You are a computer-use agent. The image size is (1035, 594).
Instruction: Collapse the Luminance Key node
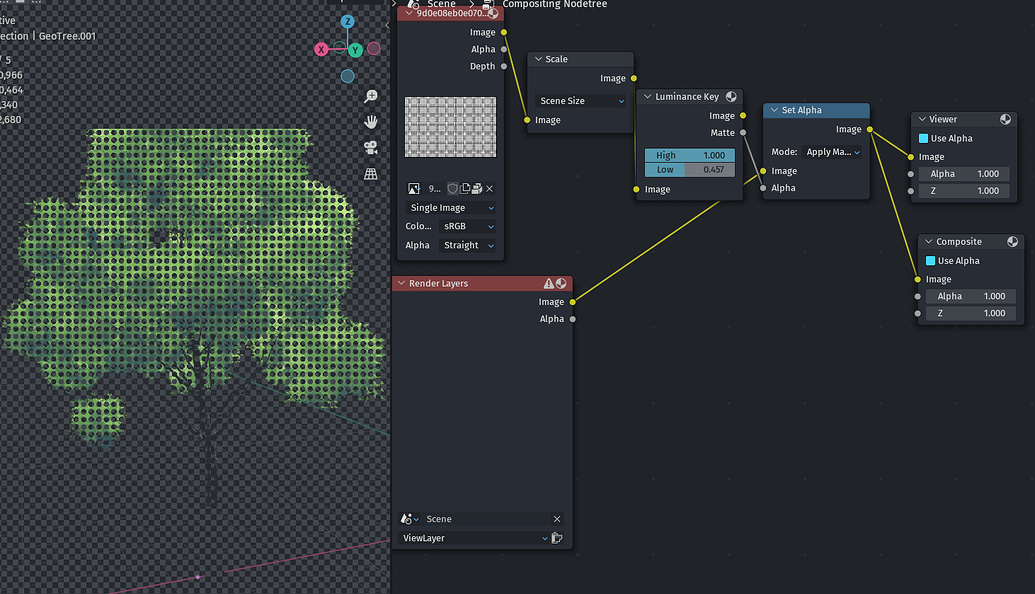[648, 96]
